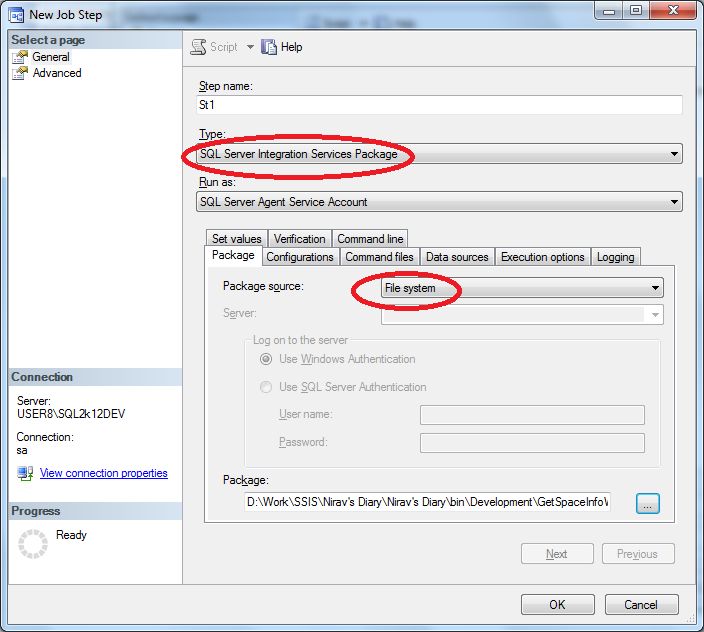Click the Ready progress spinner icon
Screen dimensions: 704x632
coord(33,544)
